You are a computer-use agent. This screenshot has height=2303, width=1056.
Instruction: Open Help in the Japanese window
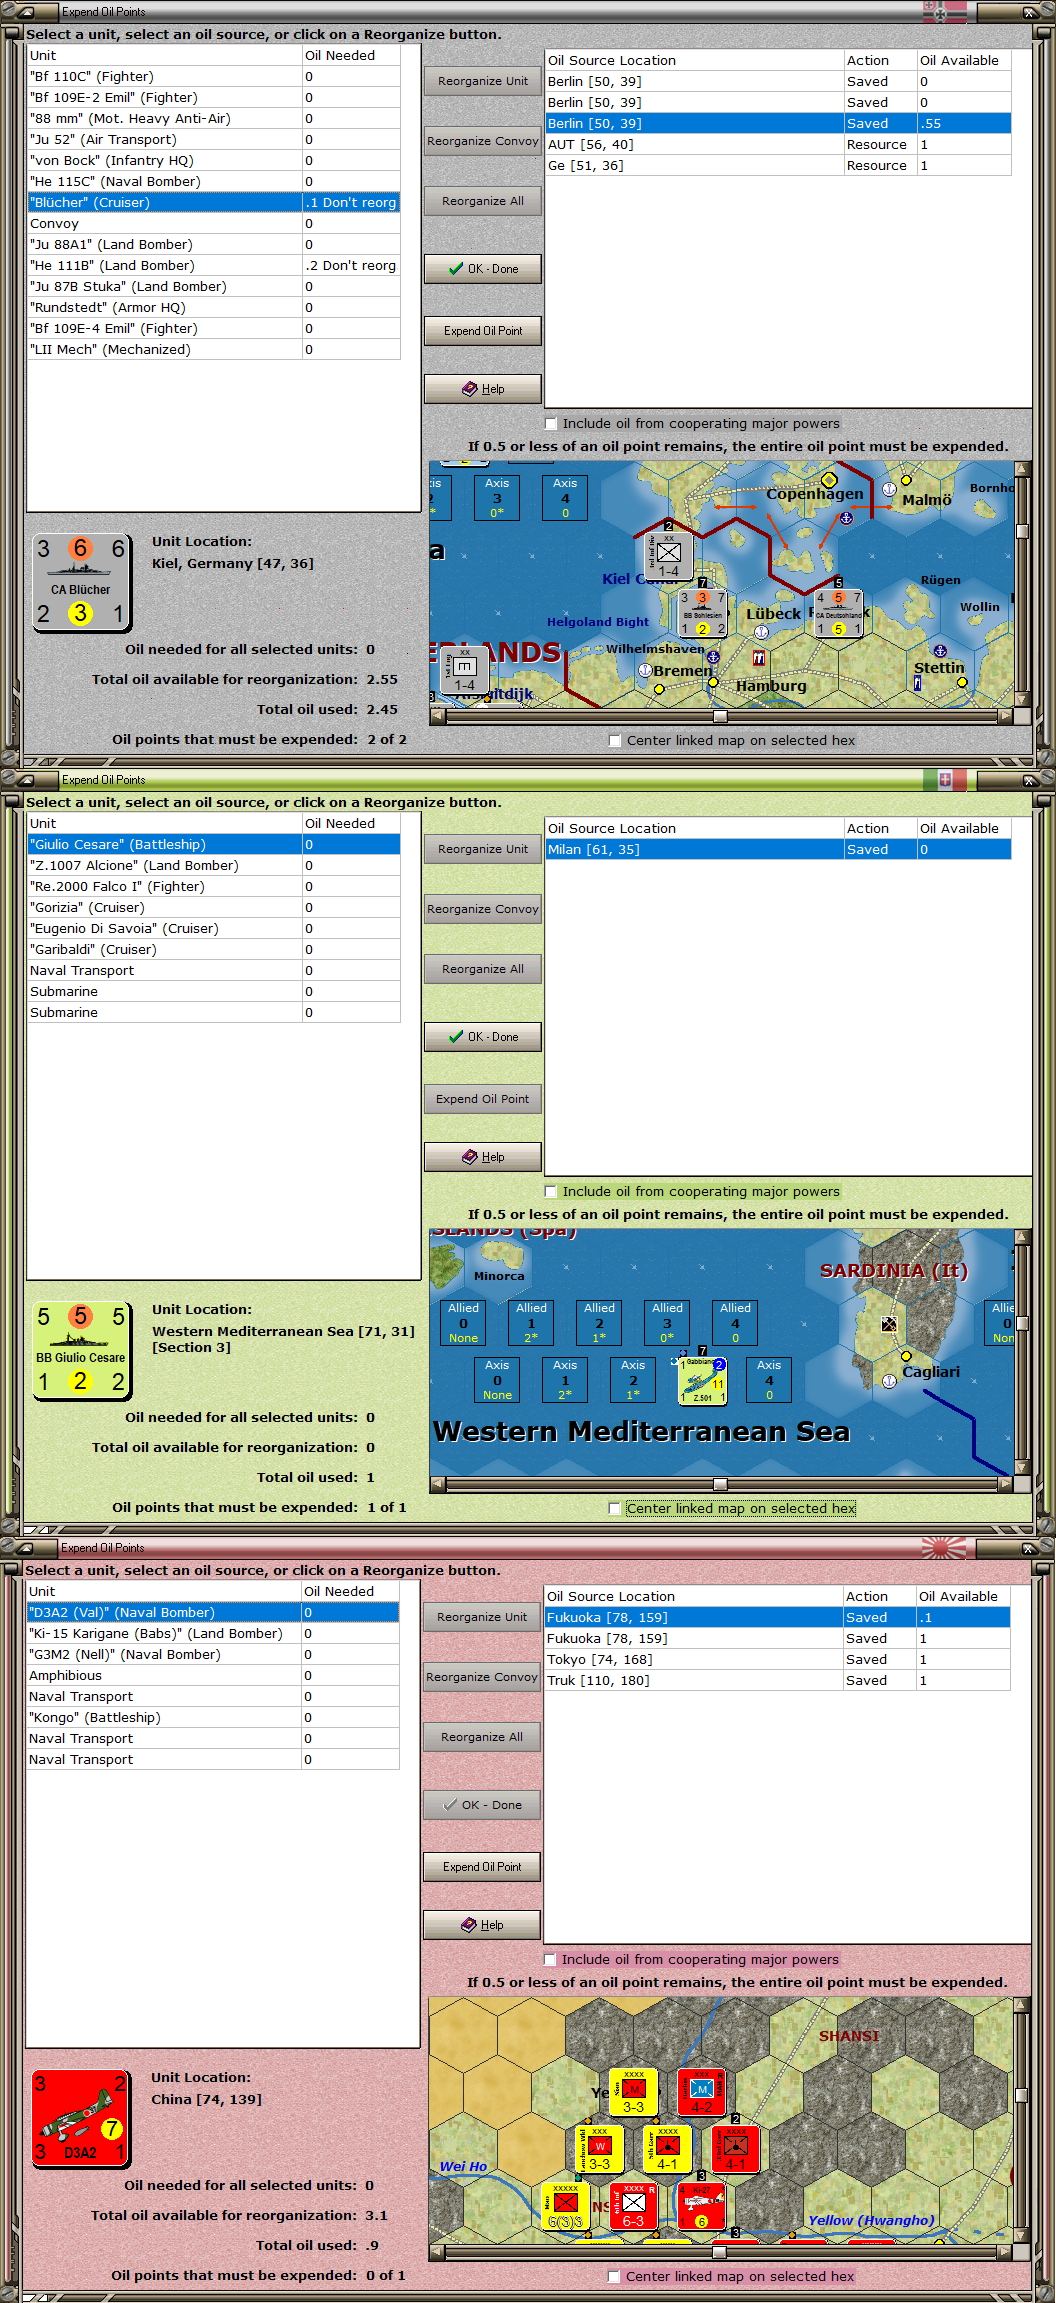coord(482,1925)
